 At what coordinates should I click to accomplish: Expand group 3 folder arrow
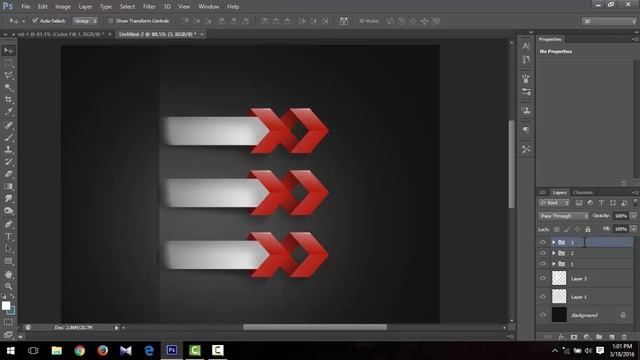click(554, 242)
